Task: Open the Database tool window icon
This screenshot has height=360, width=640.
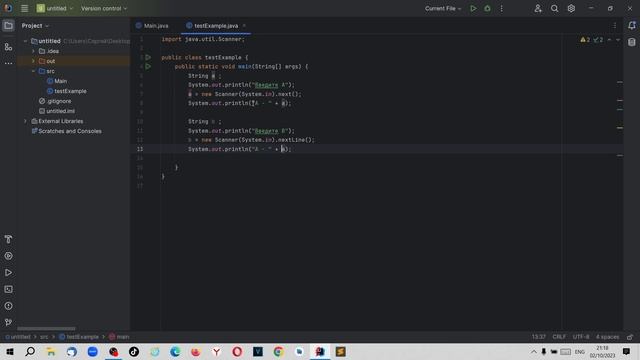Action: (x=632, y=42)
